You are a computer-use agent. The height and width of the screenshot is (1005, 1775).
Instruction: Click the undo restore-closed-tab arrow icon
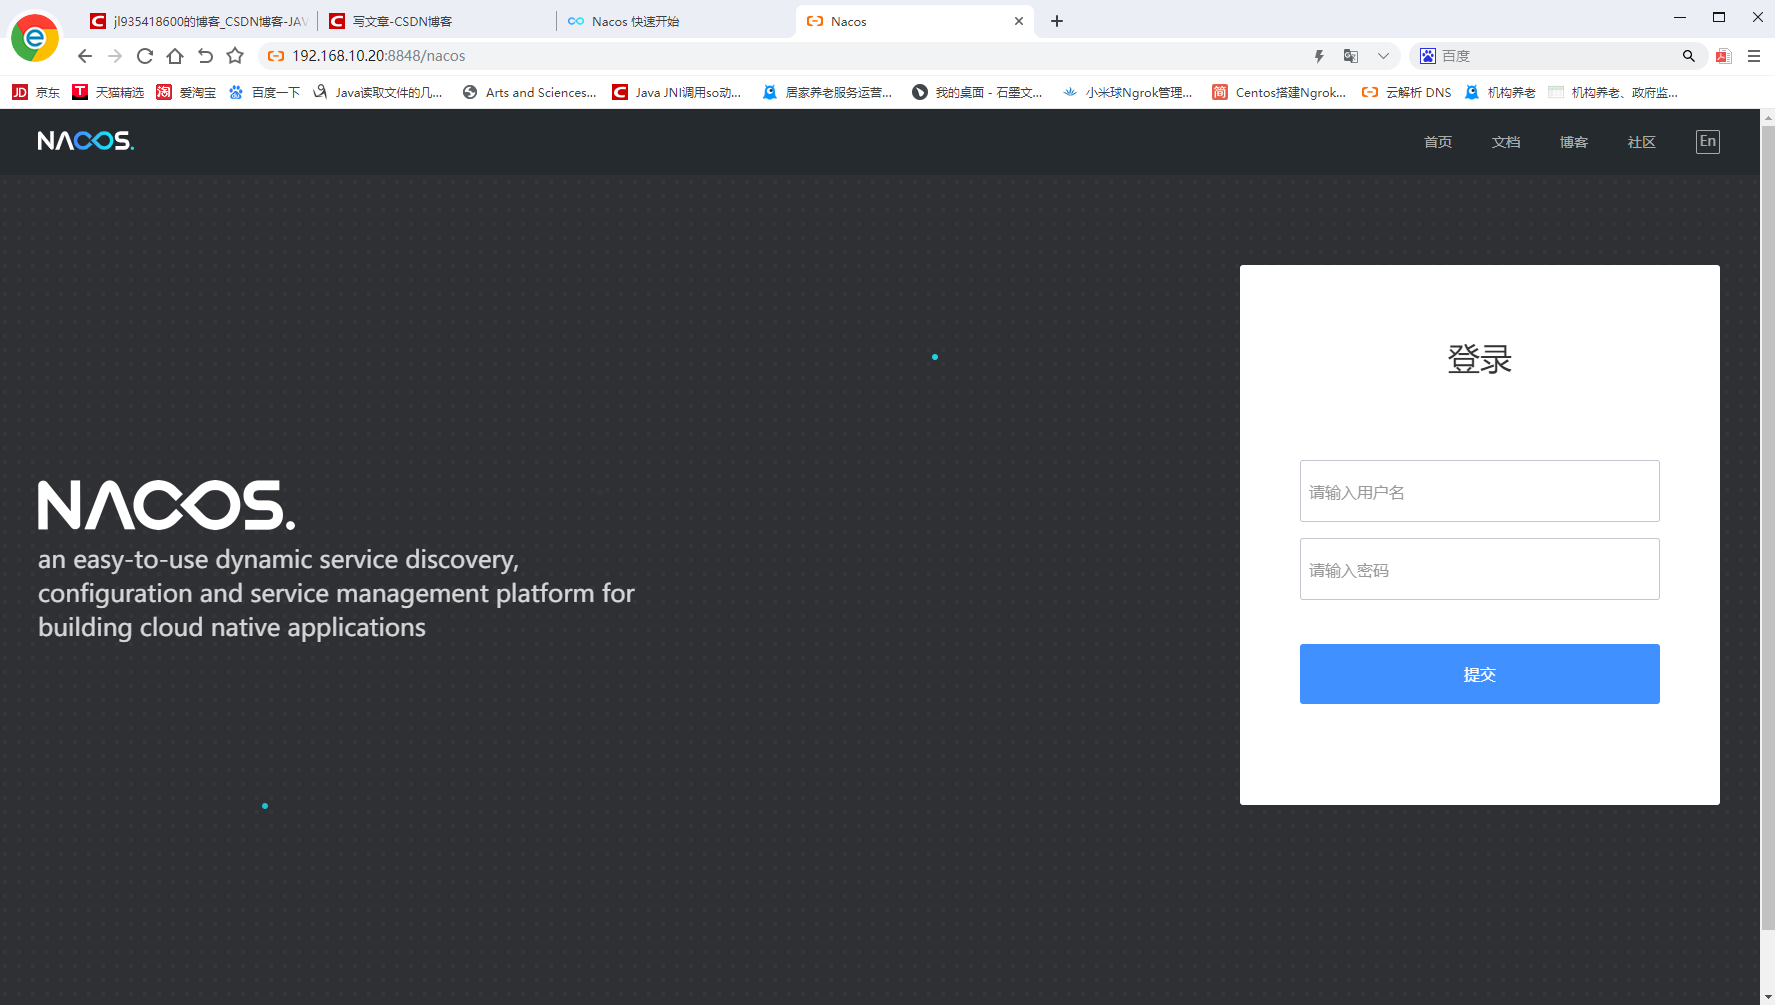click(x=205, y=56)
